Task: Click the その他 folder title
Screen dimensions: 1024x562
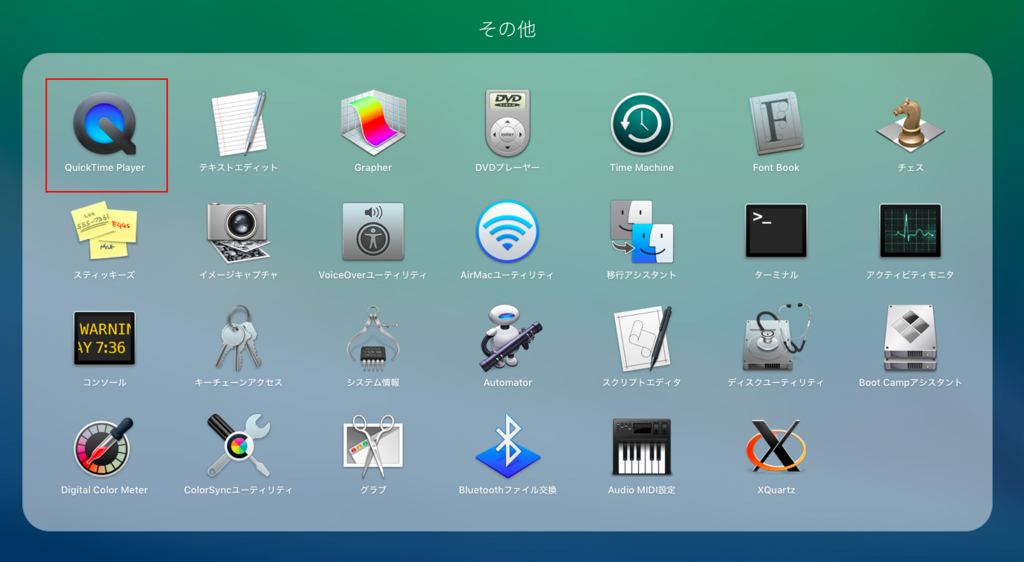Action: (507, 29)
